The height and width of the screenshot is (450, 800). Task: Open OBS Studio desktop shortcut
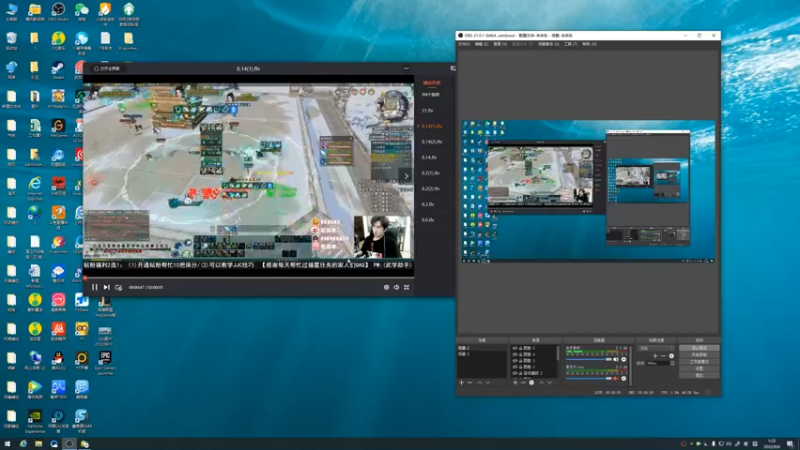58,12
